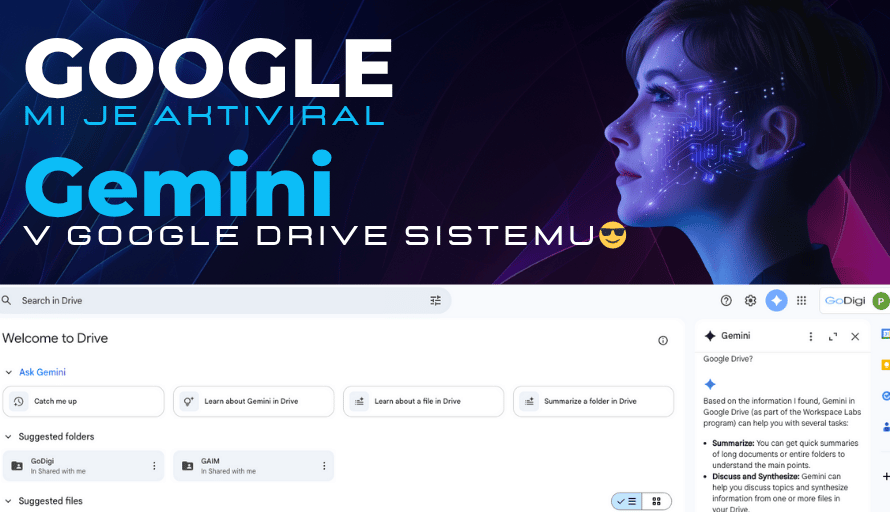
Task: Switch to grid layout view
Action: pyautogui.click(x=656, y=501)
